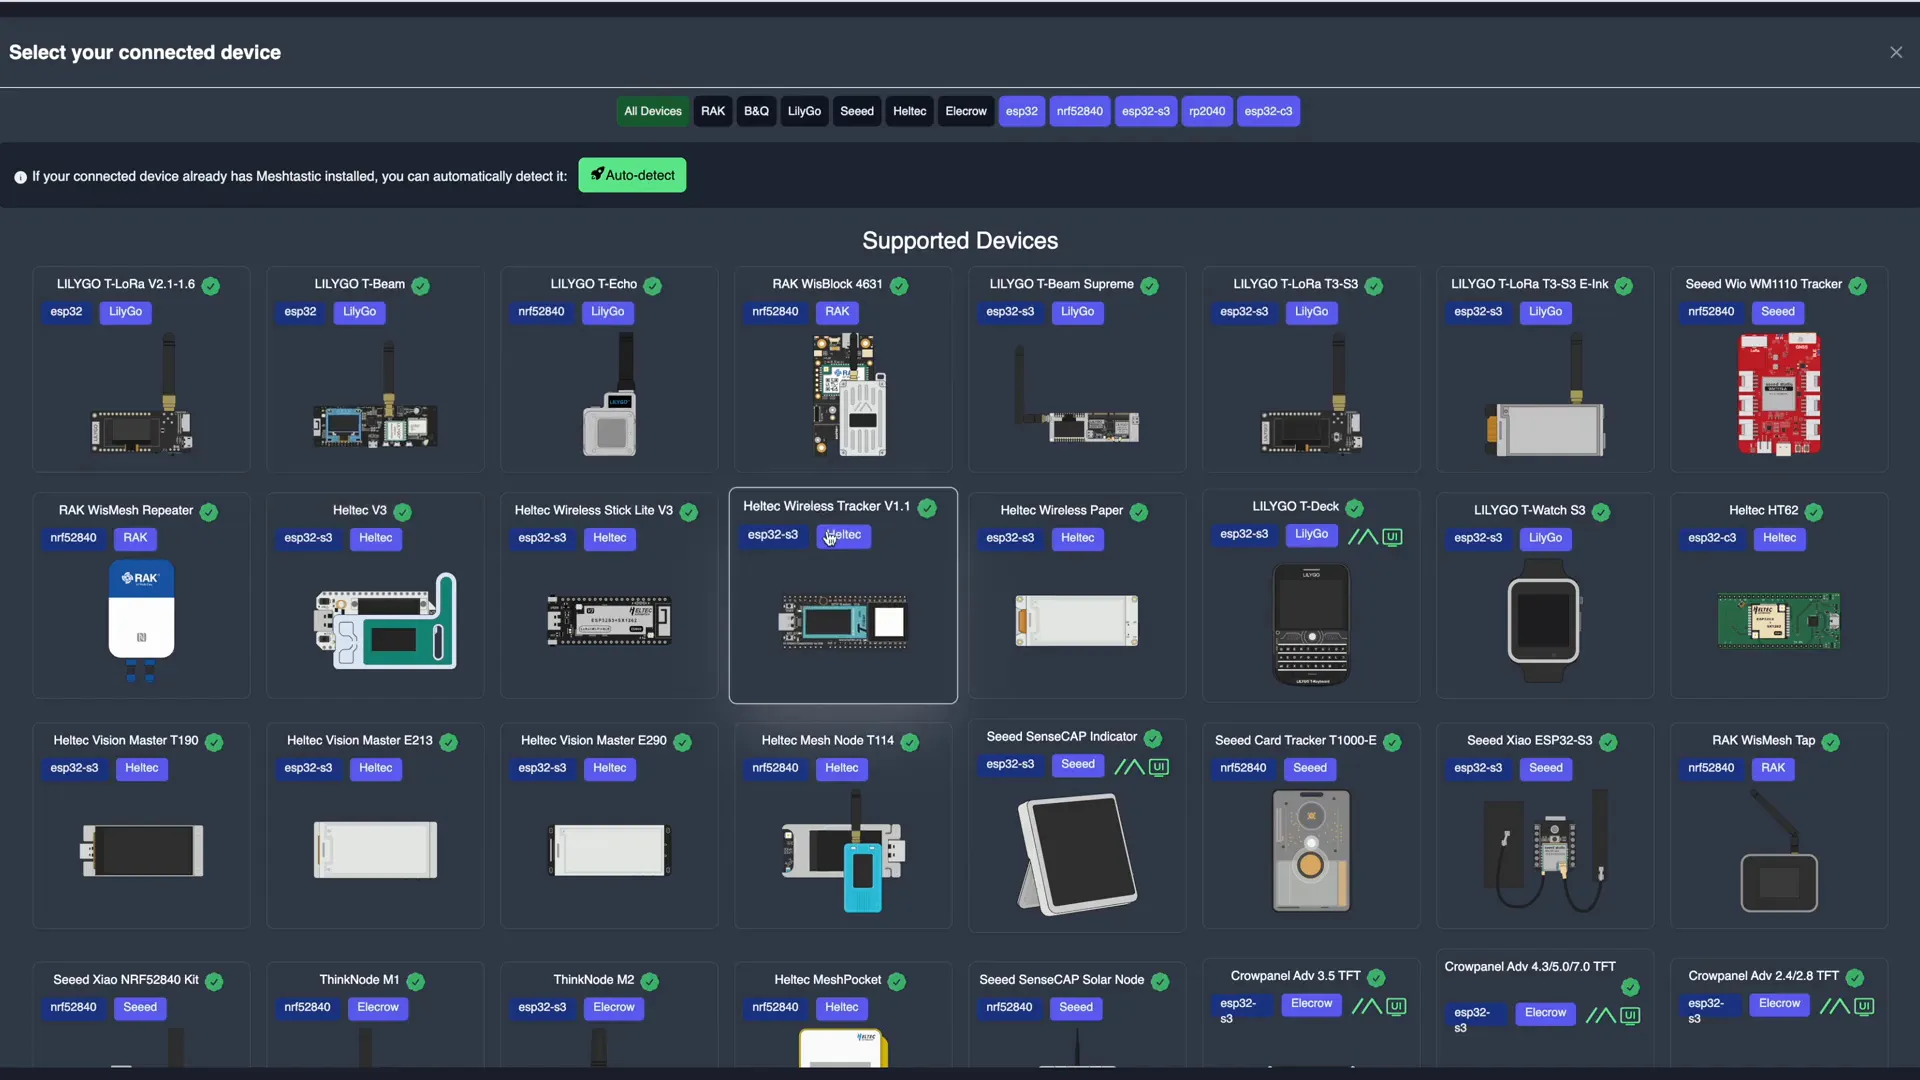
Task: Click mesh logo icon on SenseCAP Indicator card
Action: (1129, 767)
